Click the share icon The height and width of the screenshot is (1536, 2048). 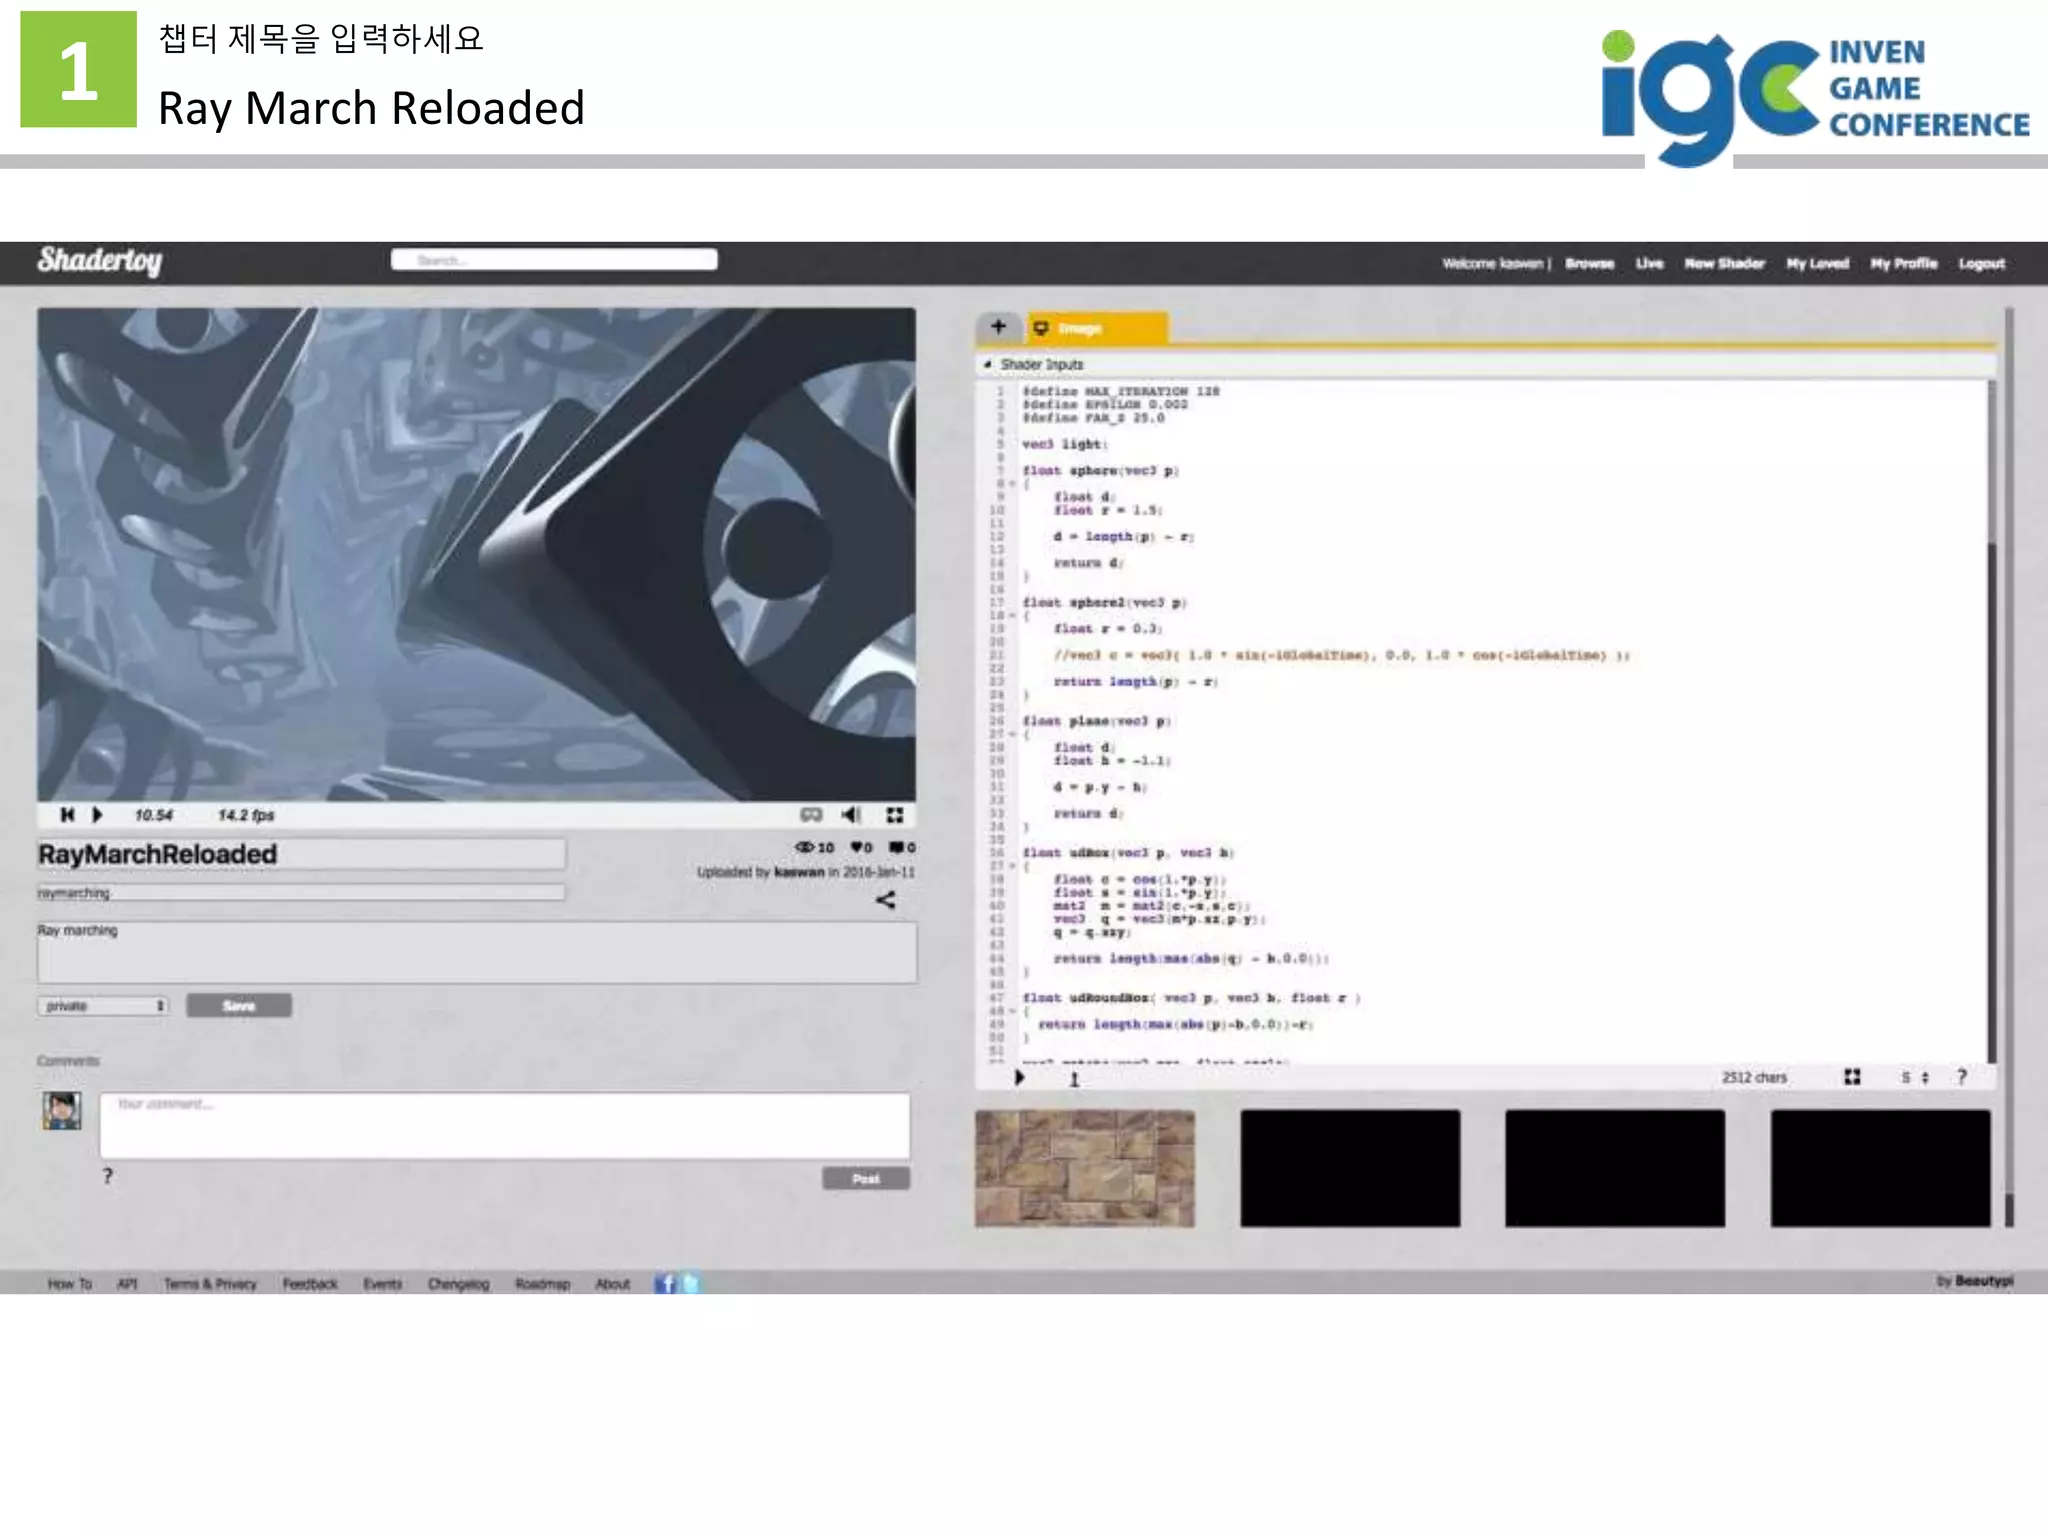(x=885, y=900)
